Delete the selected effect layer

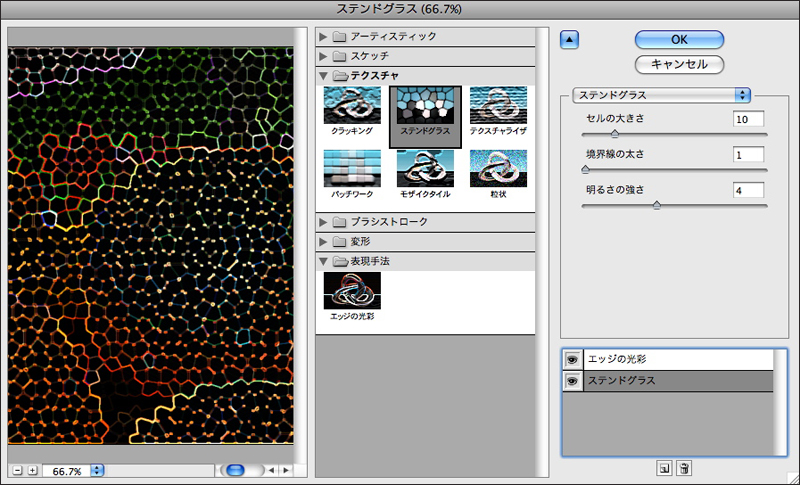684,468
